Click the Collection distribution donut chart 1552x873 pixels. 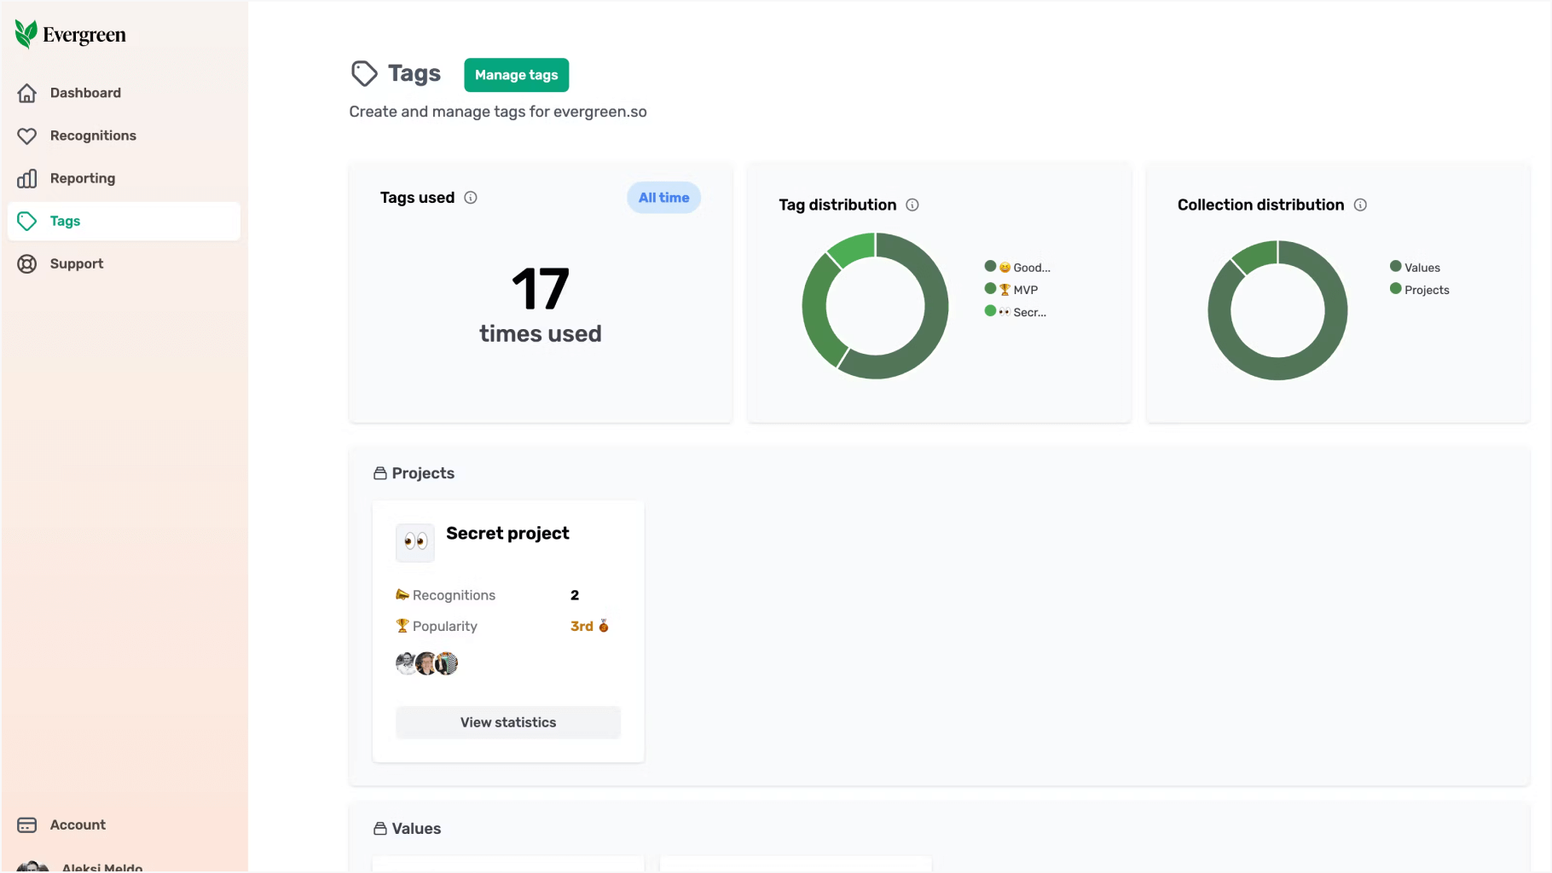(1277, 310)
